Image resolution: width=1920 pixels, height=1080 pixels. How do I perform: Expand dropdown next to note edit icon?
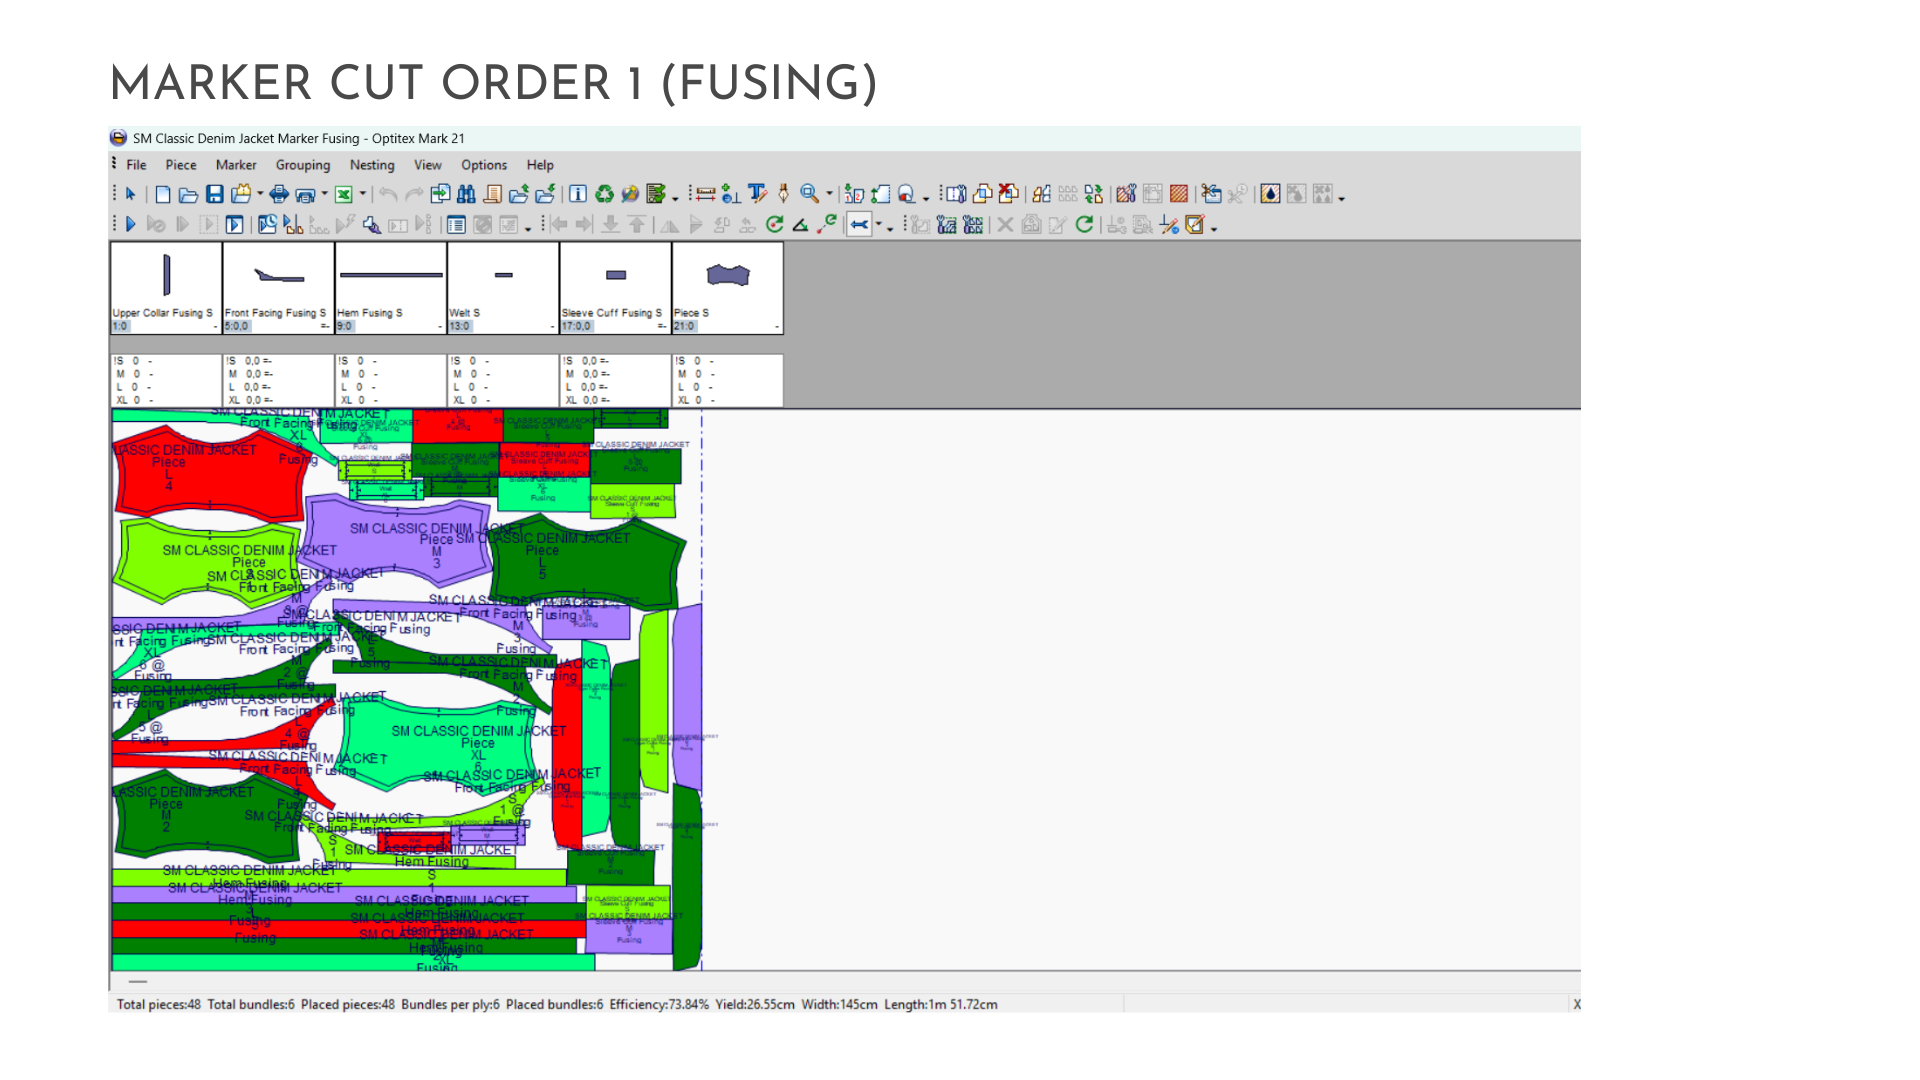click(x=1214, y=229)
